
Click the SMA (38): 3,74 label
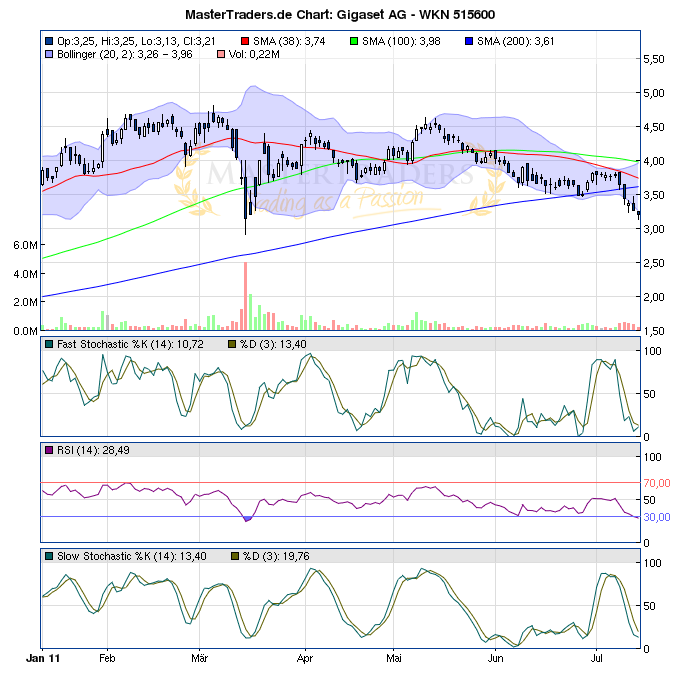coord(289,41)
